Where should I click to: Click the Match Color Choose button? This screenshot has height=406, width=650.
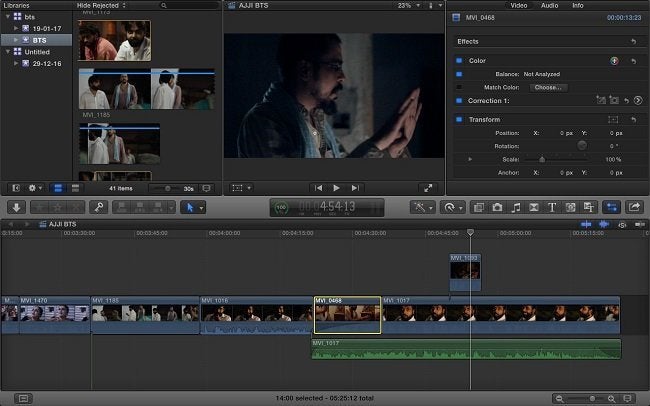[x=548, y=88]
